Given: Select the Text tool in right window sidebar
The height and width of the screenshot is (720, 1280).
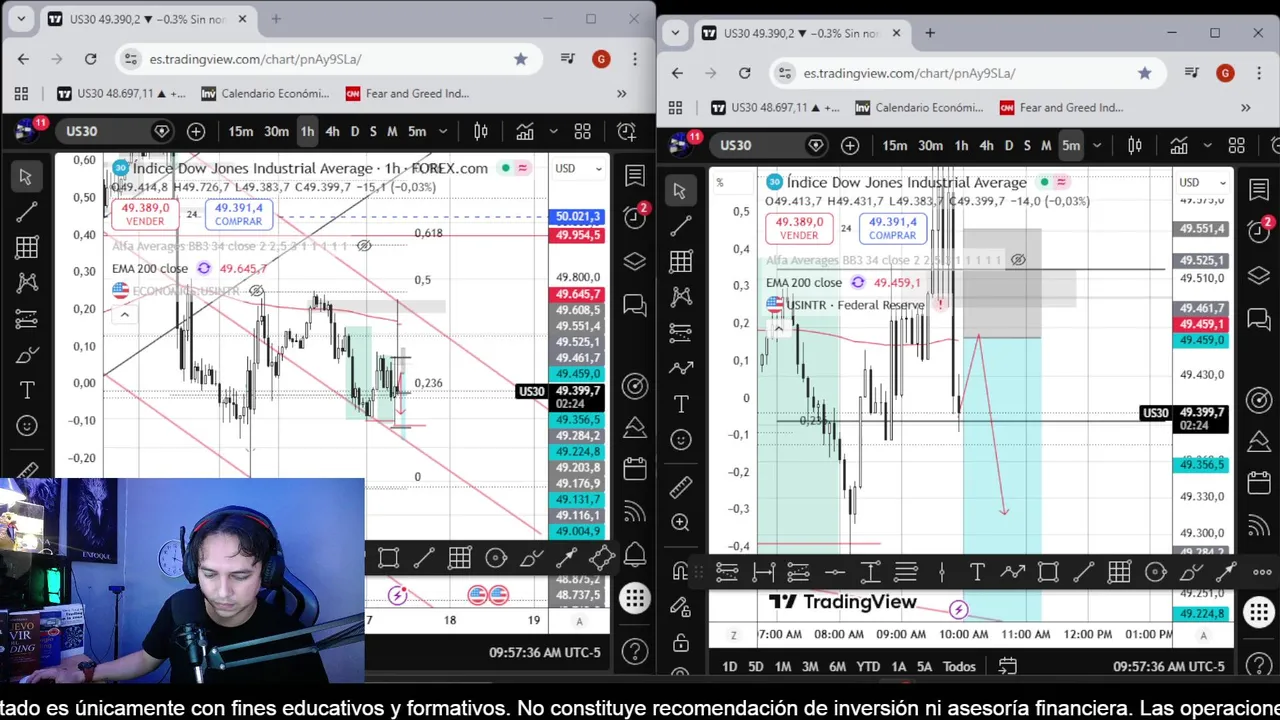Looking at the screenshot, I should 681,404.
